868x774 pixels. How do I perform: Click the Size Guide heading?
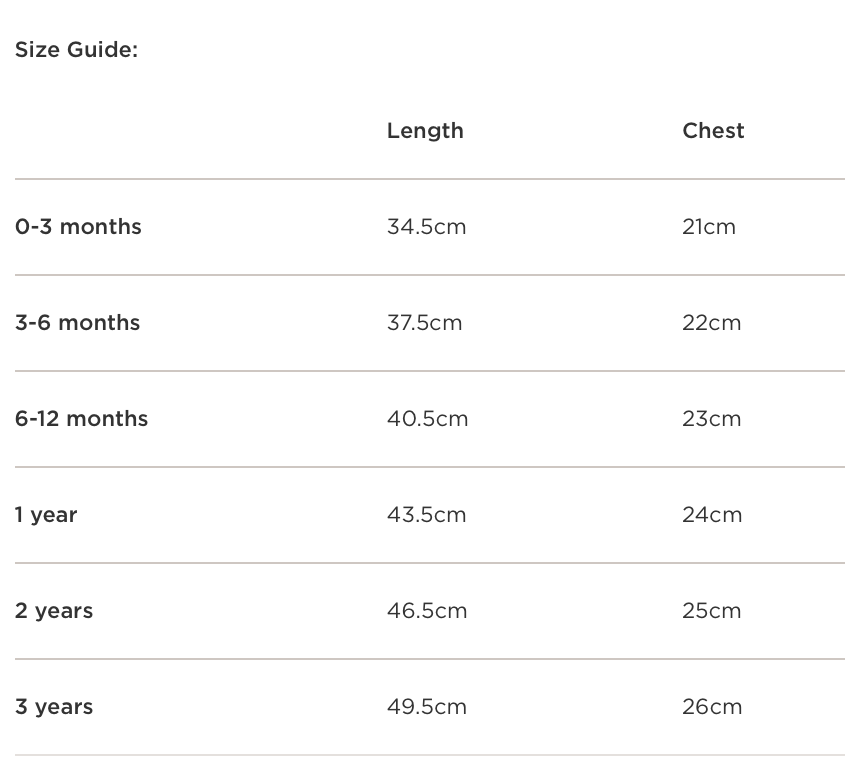point(76,50)
